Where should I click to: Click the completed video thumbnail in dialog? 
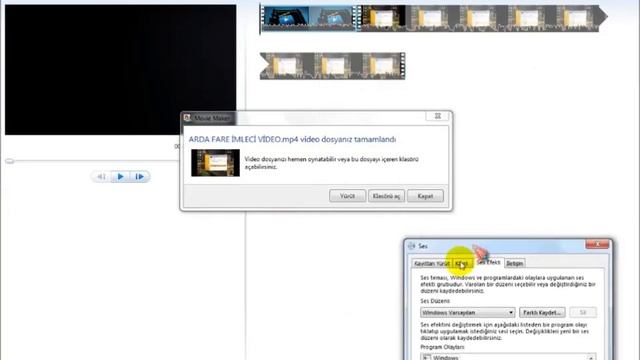216,163
